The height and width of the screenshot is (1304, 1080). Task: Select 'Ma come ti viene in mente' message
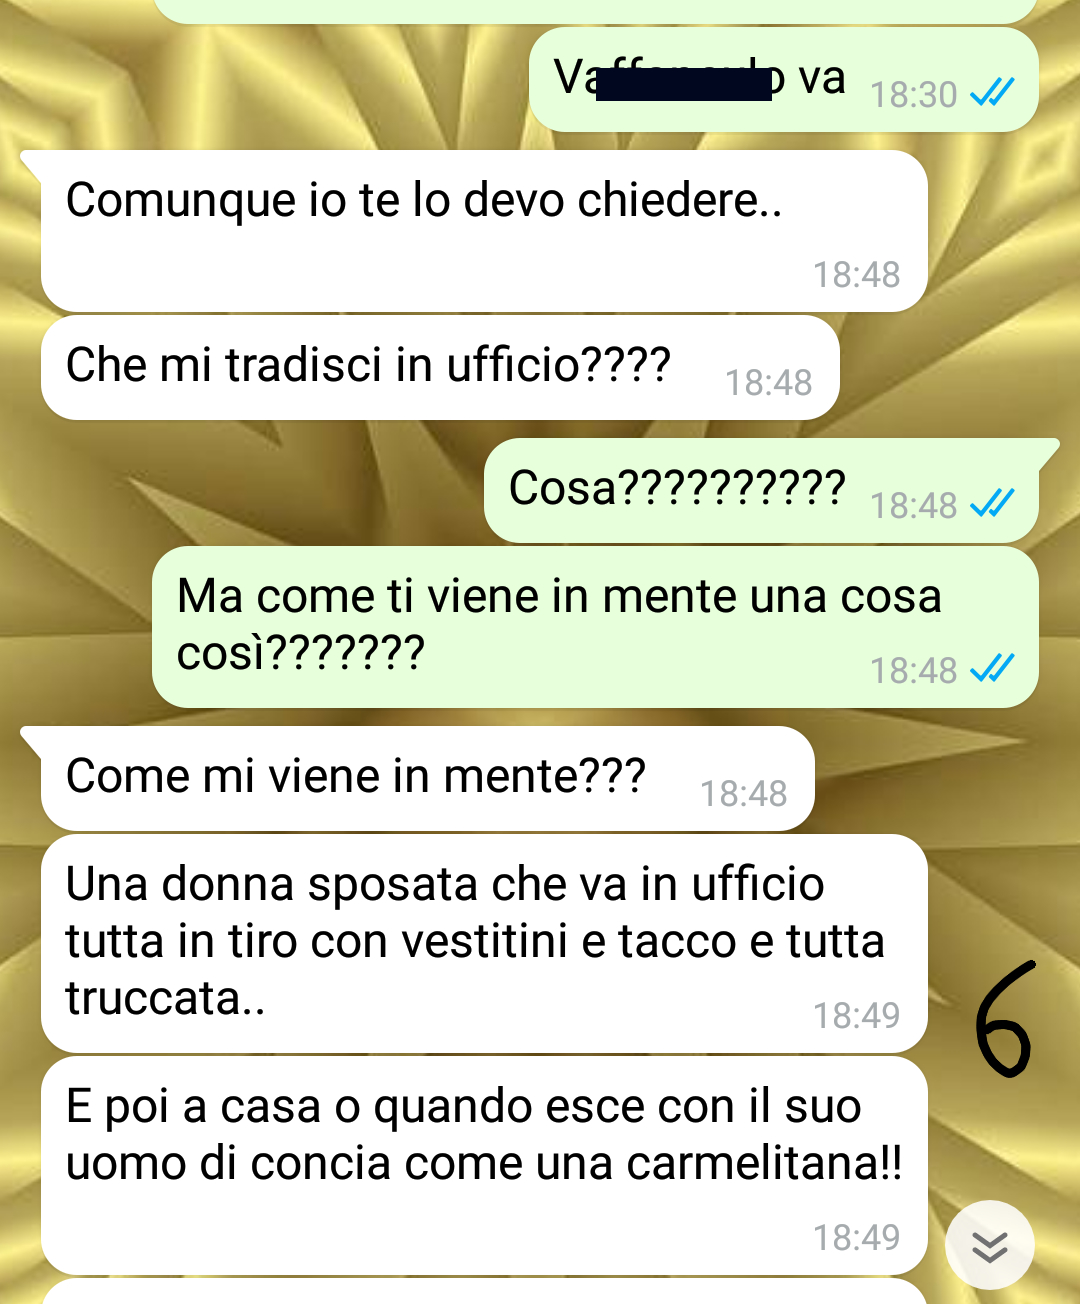click(x=595, y=627)
